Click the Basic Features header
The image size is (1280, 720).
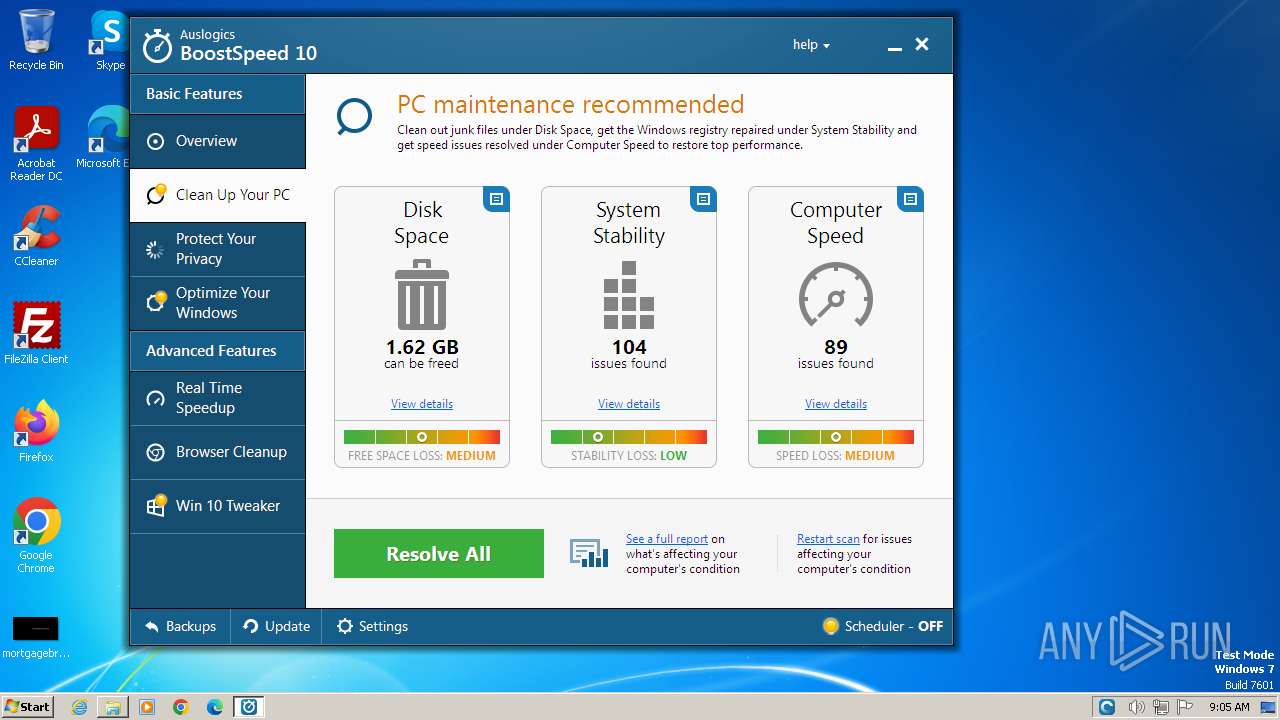pos(217,94)
